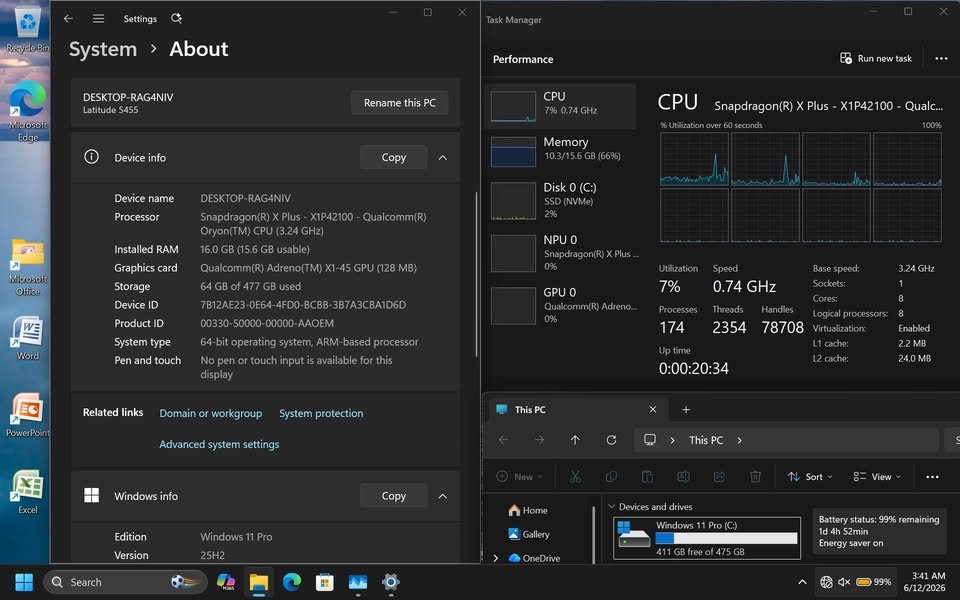
Task: Collapse the Devices and drives group
Action: tap(611, 506)
